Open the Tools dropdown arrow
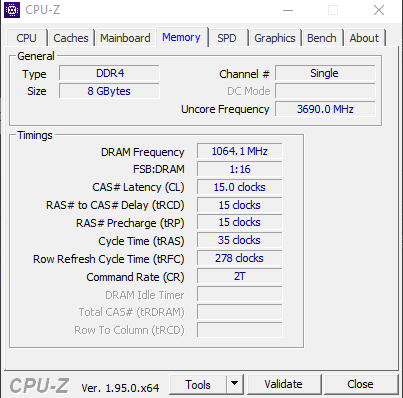The image size is (403, 398). tap(235, 384)
